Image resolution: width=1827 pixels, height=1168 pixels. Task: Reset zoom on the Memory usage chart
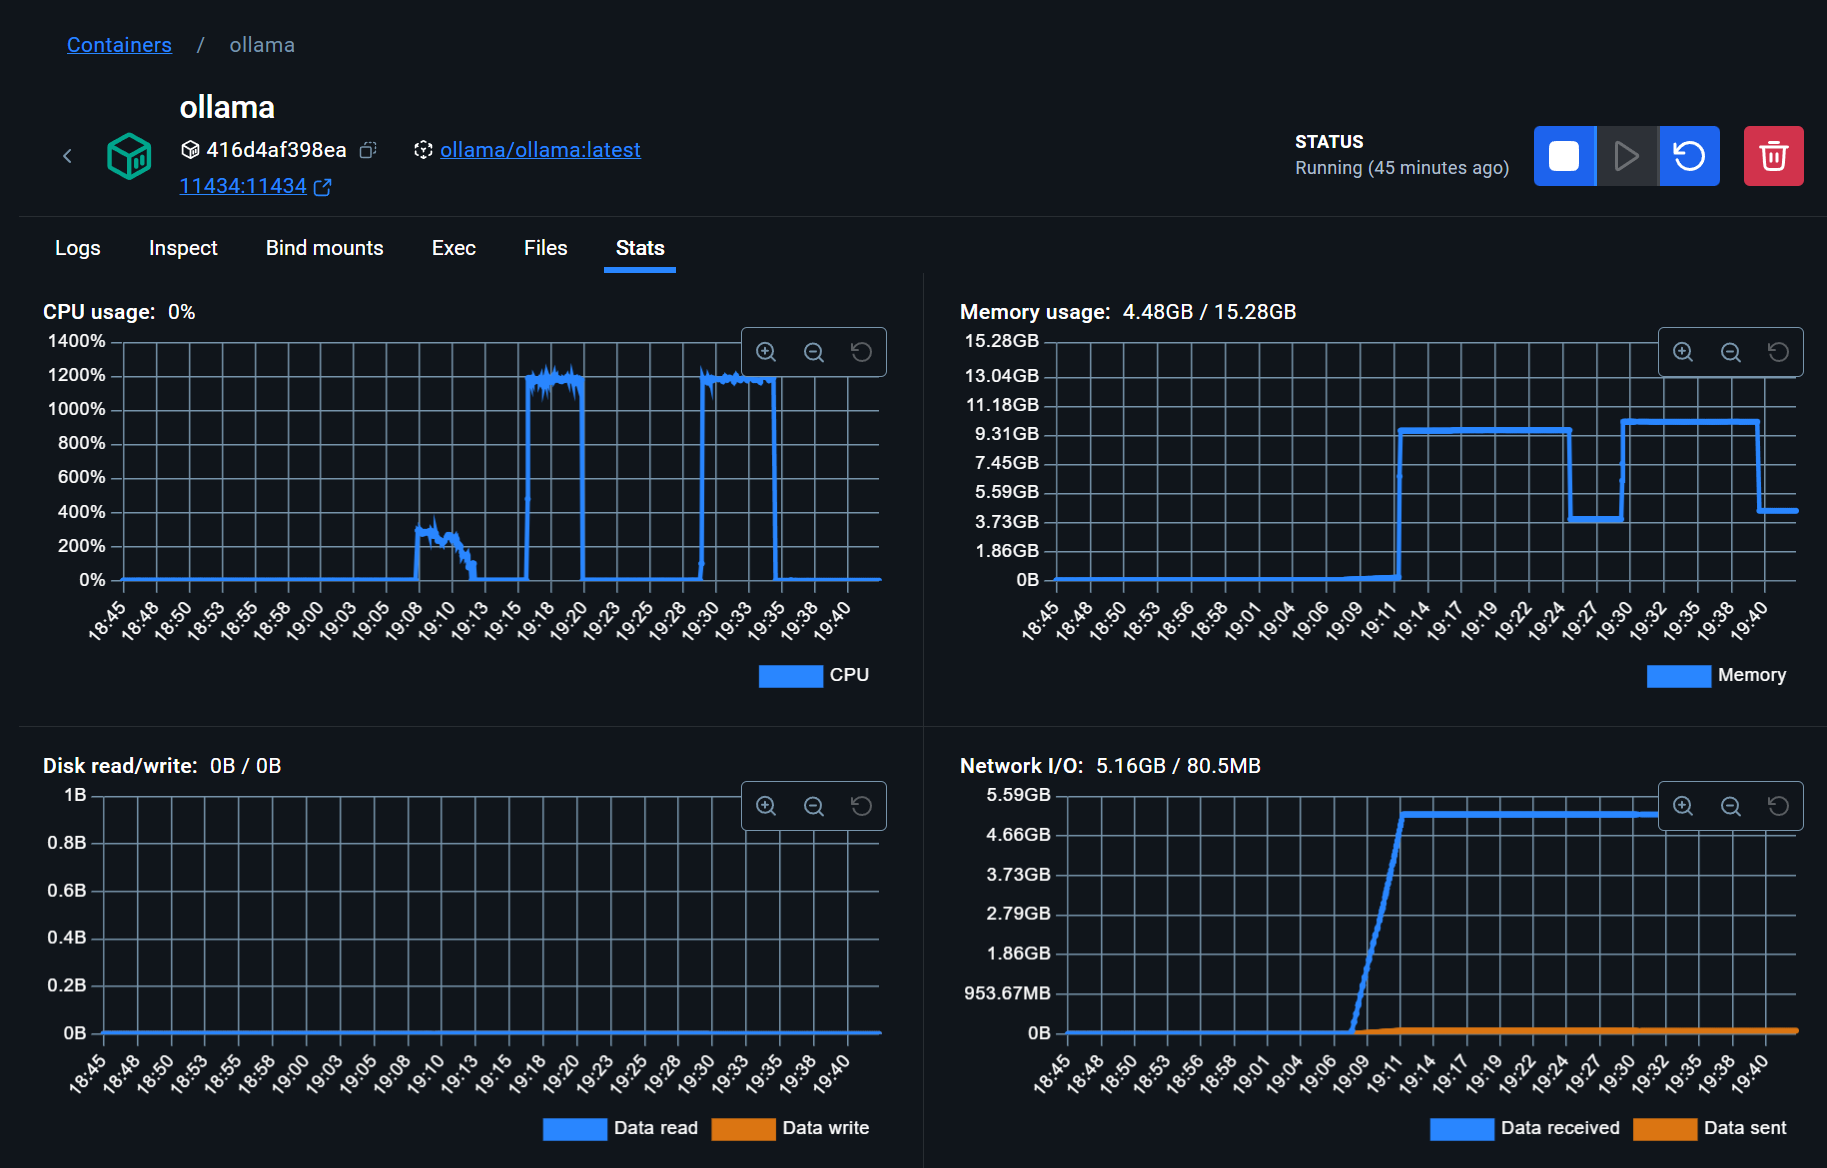(x=1778, y=352)
